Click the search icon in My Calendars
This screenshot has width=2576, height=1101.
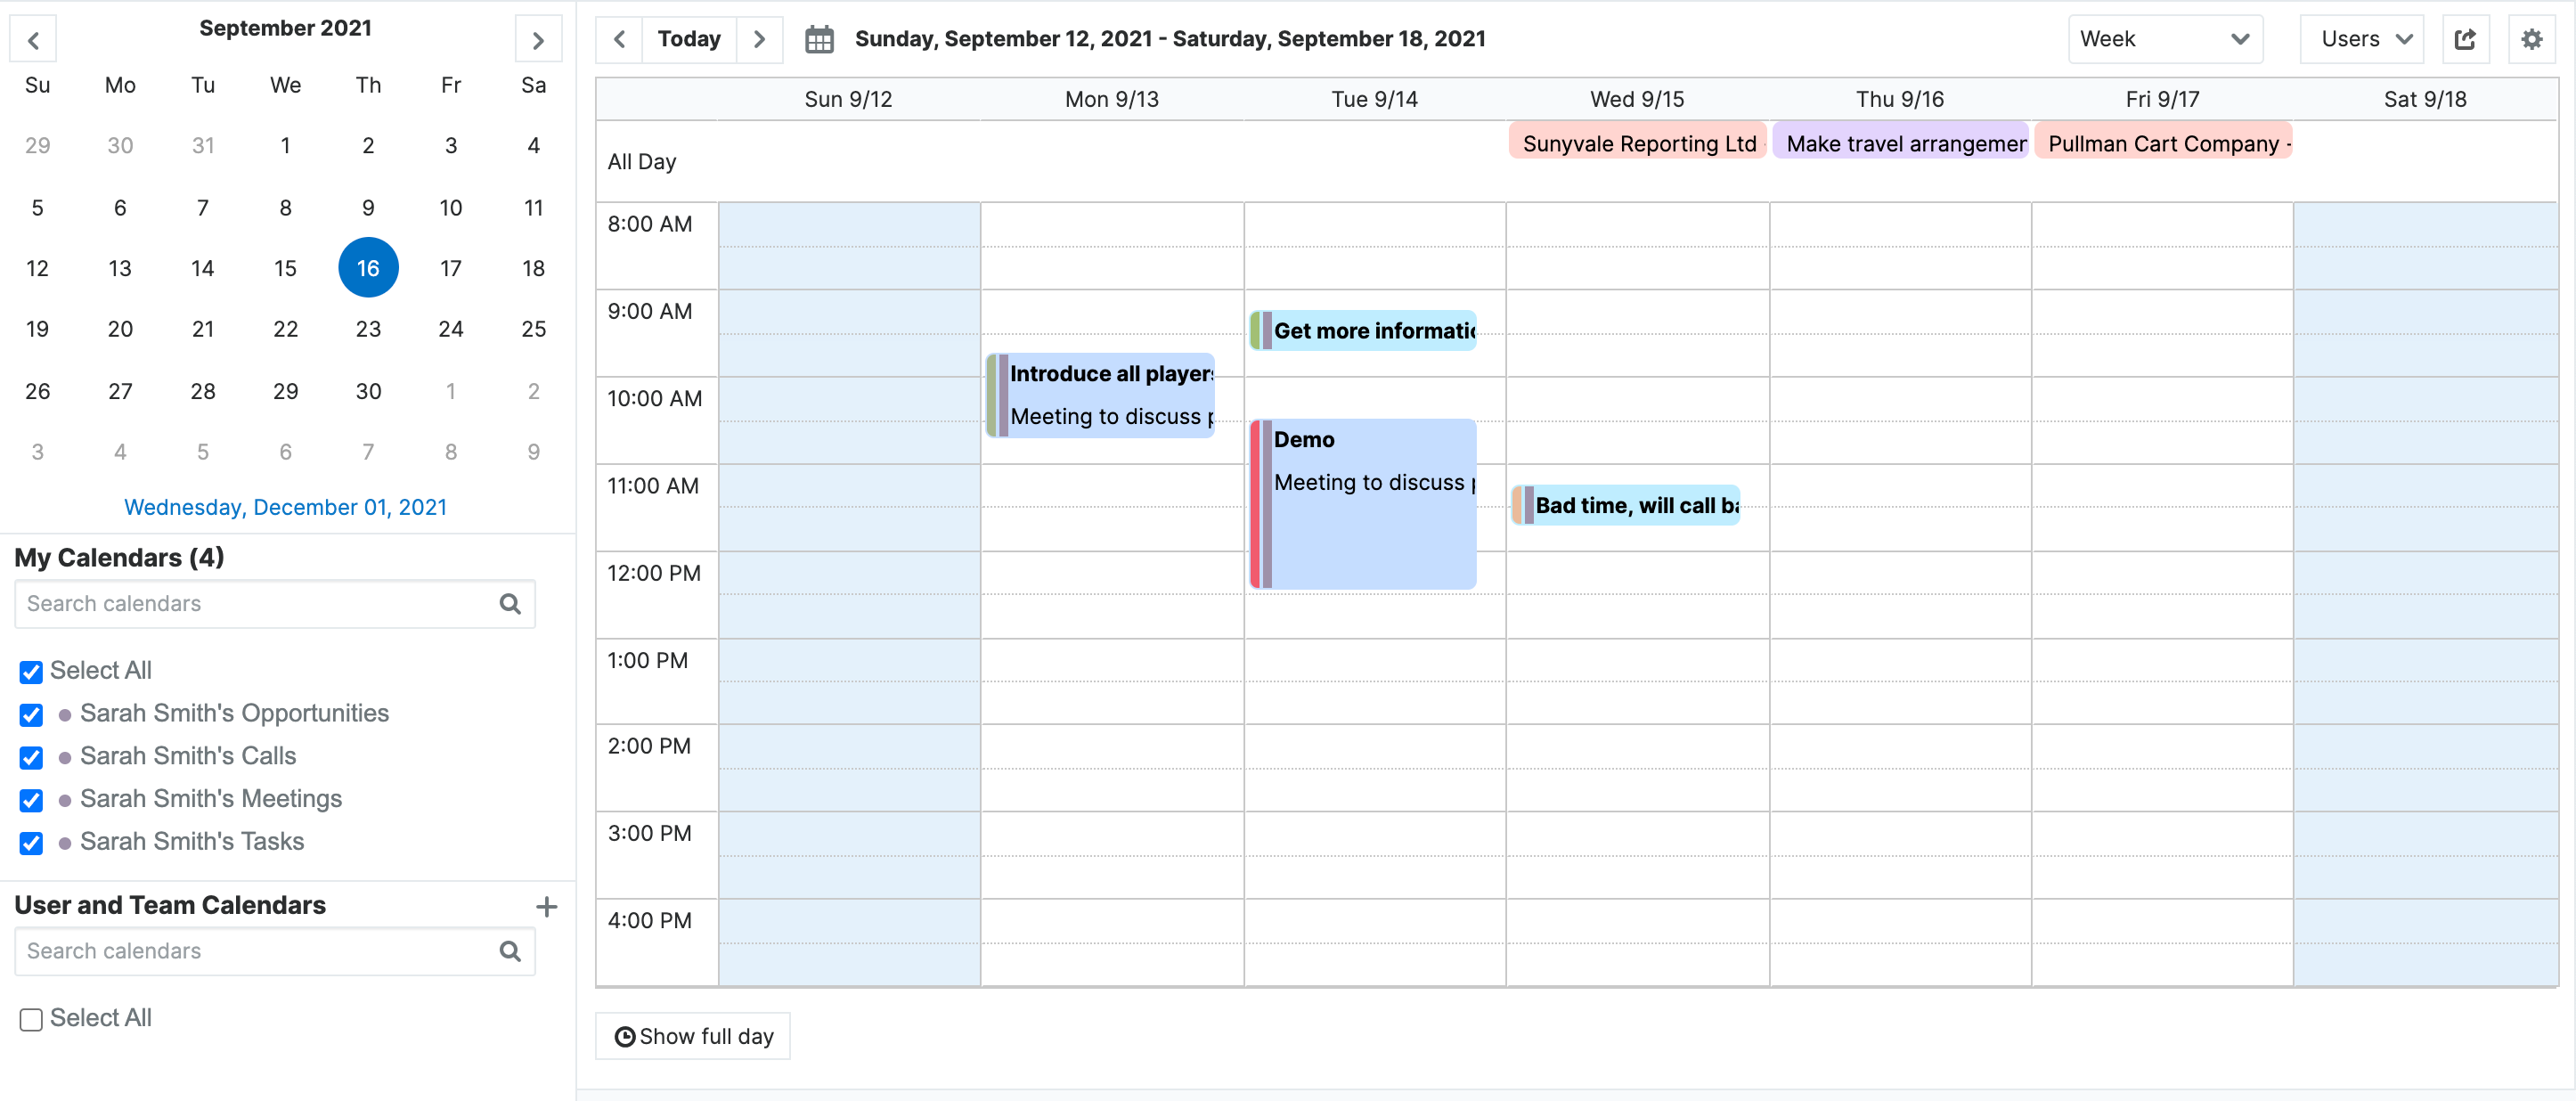(x=510, y=604)
